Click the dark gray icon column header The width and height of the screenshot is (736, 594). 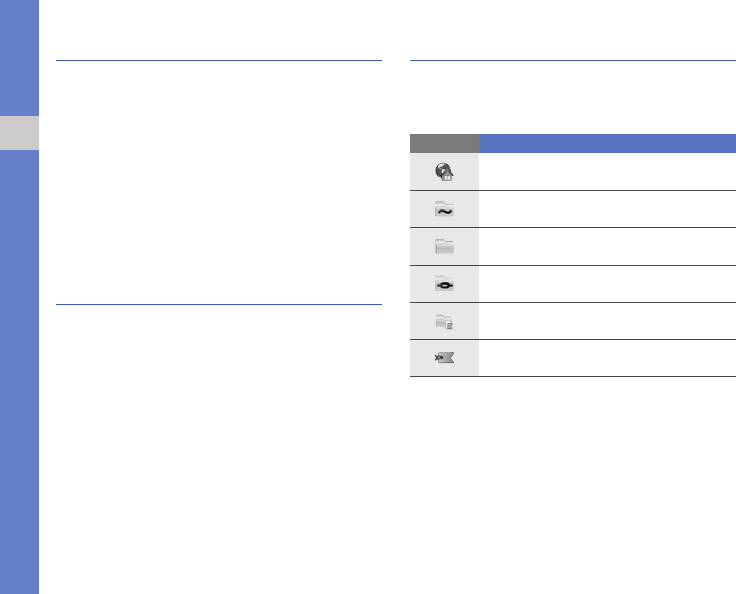tap(444, 143)
